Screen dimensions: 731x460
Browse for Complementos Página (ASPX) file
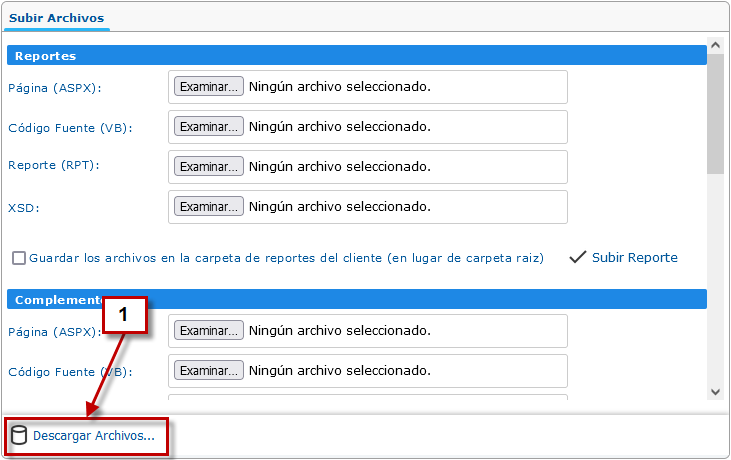(x=208, y=331)
